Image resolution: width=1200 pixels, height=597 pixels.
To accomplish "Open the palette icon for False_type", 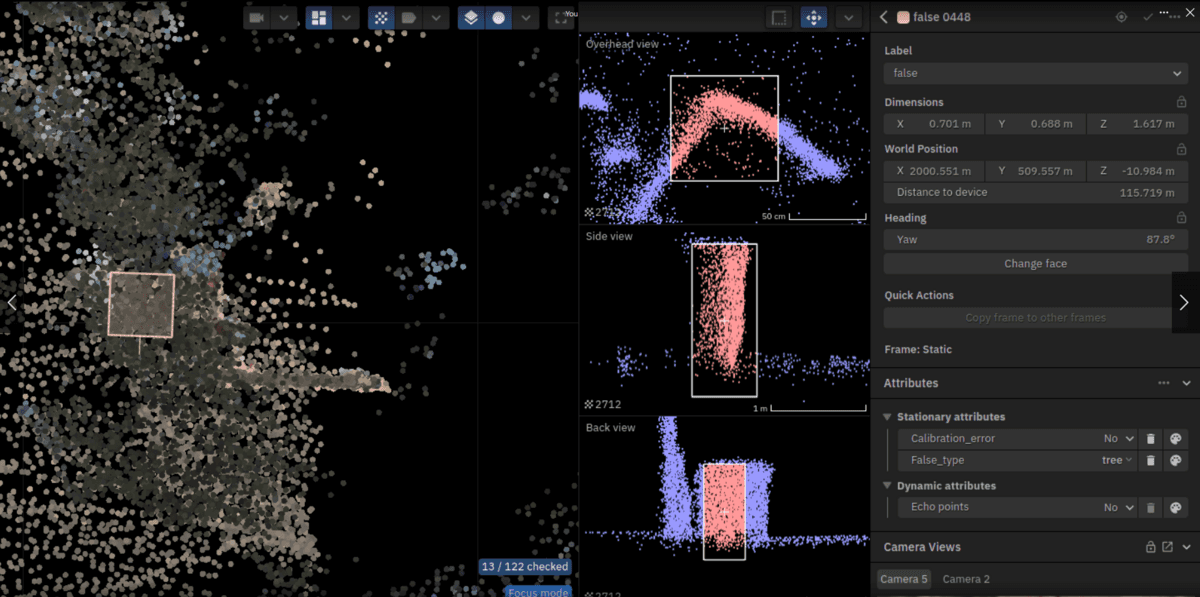I will (1176, 461).
